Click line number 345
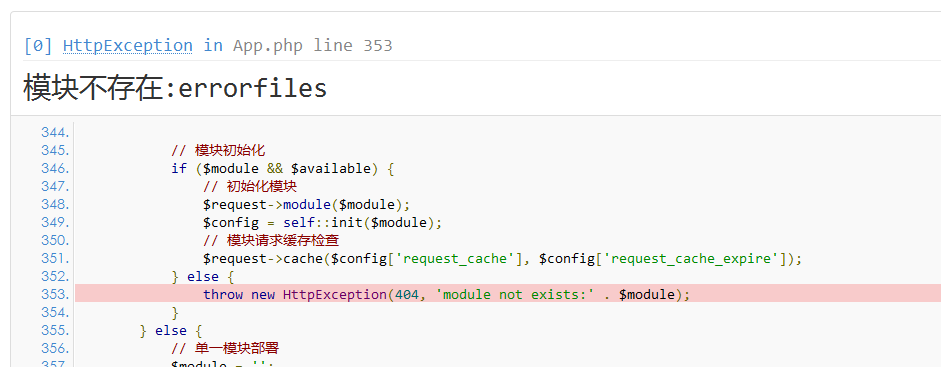 55,150
